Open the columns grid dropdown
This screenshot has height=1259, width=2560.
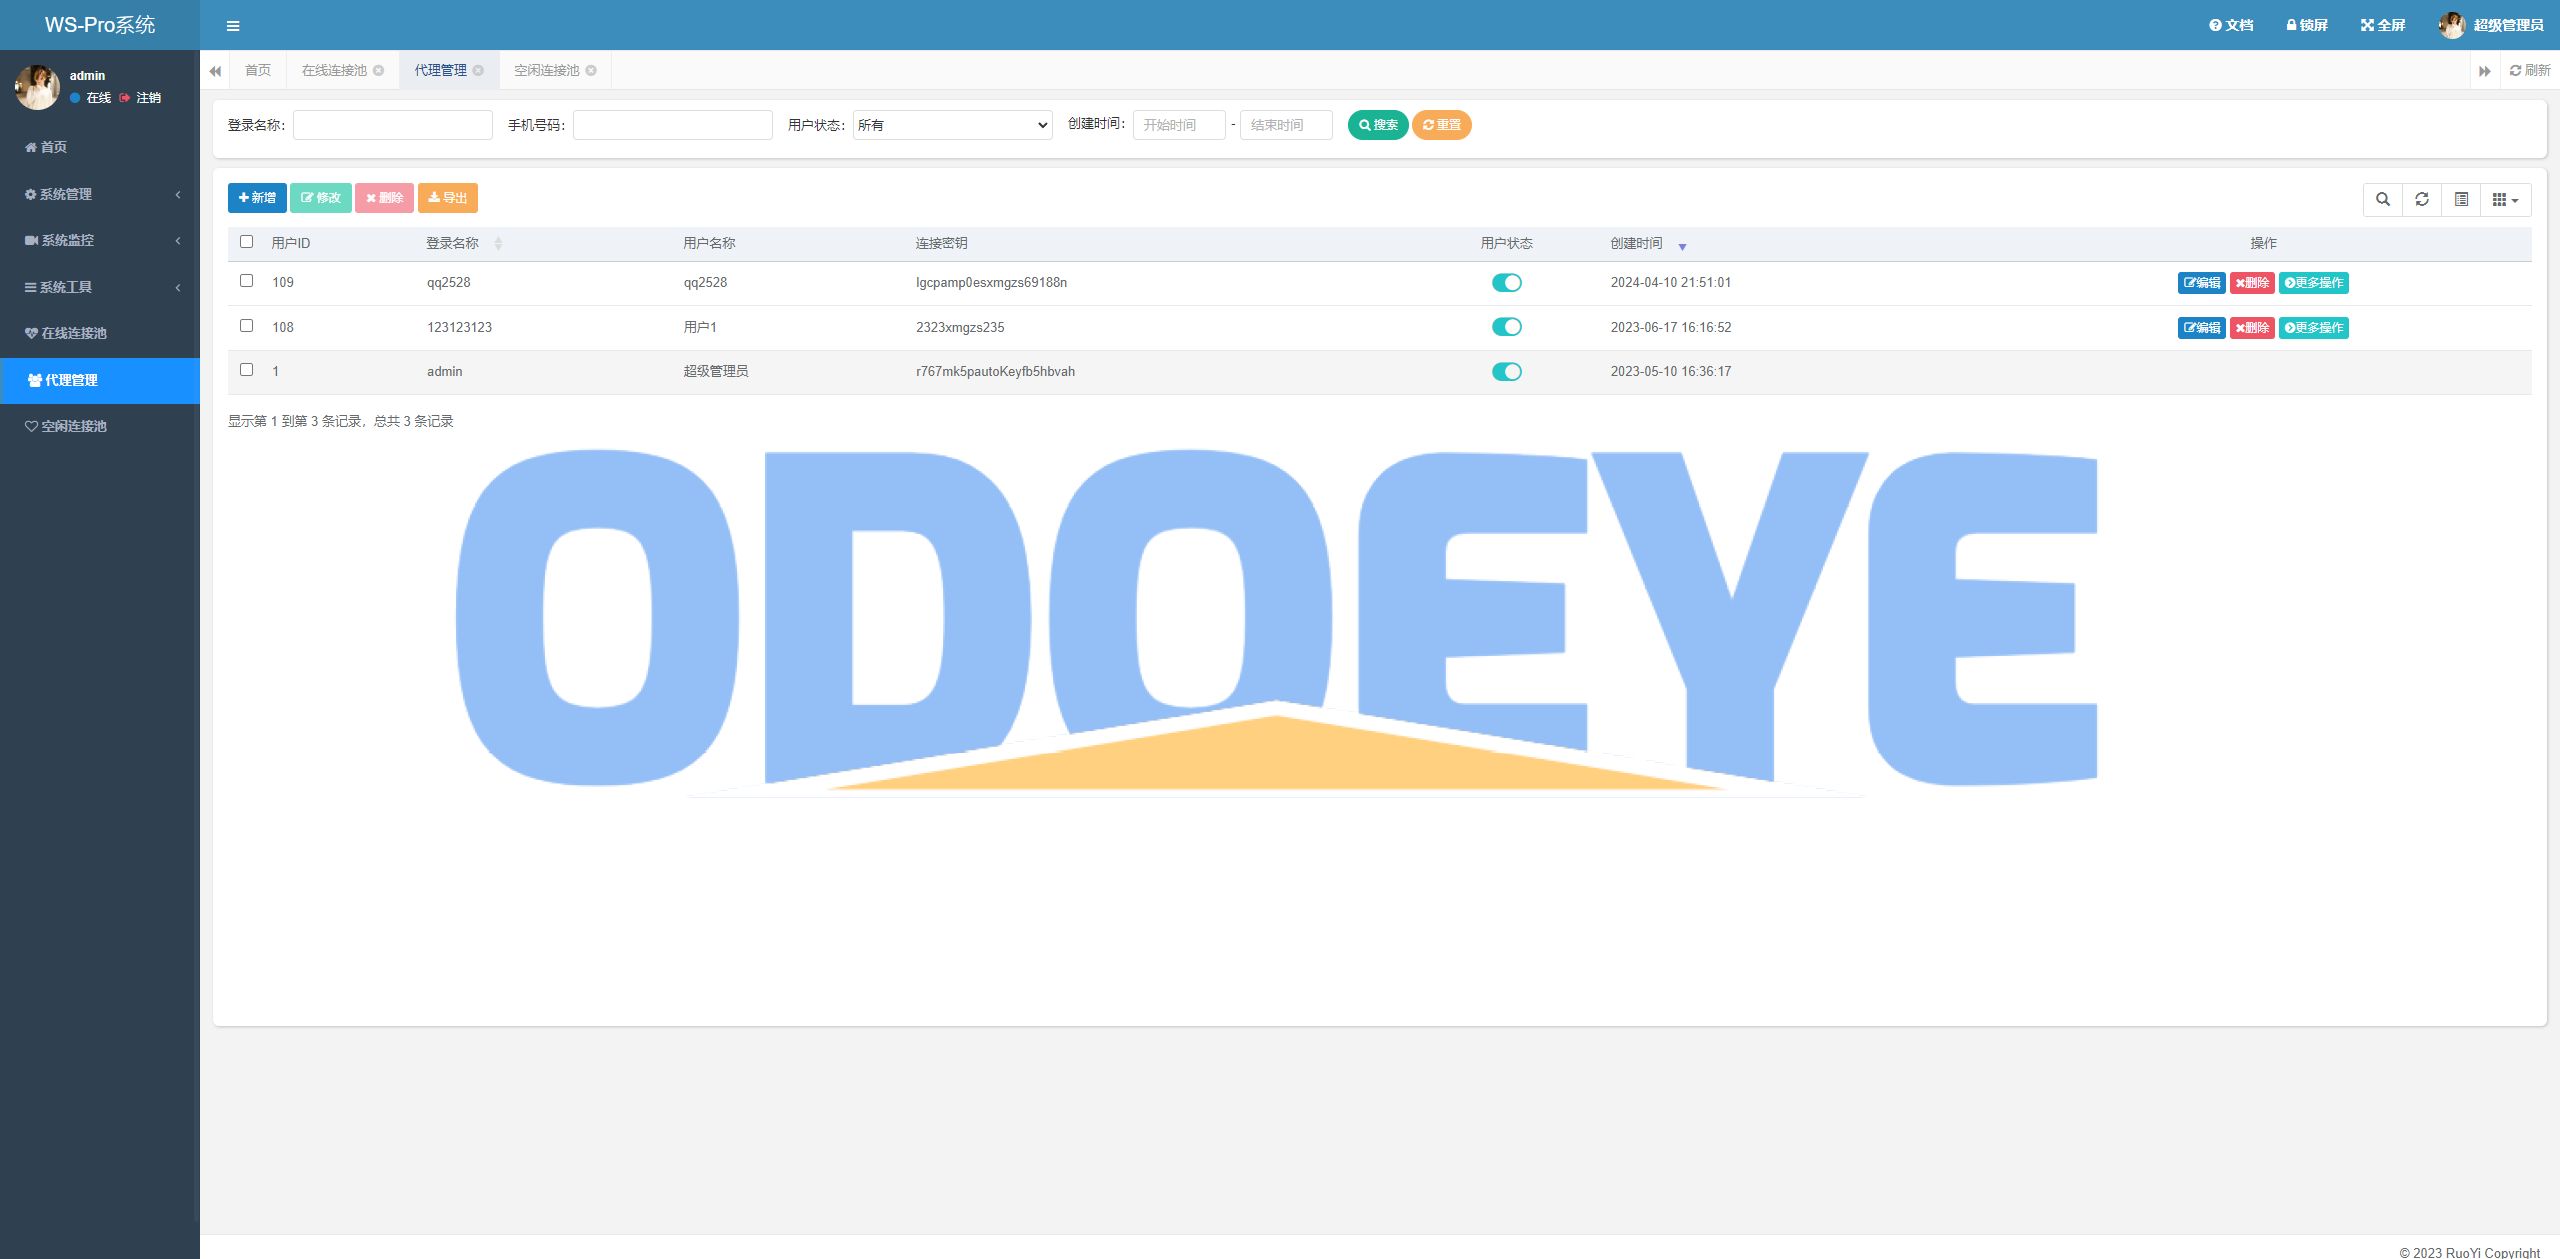[x=2506, y=200]
